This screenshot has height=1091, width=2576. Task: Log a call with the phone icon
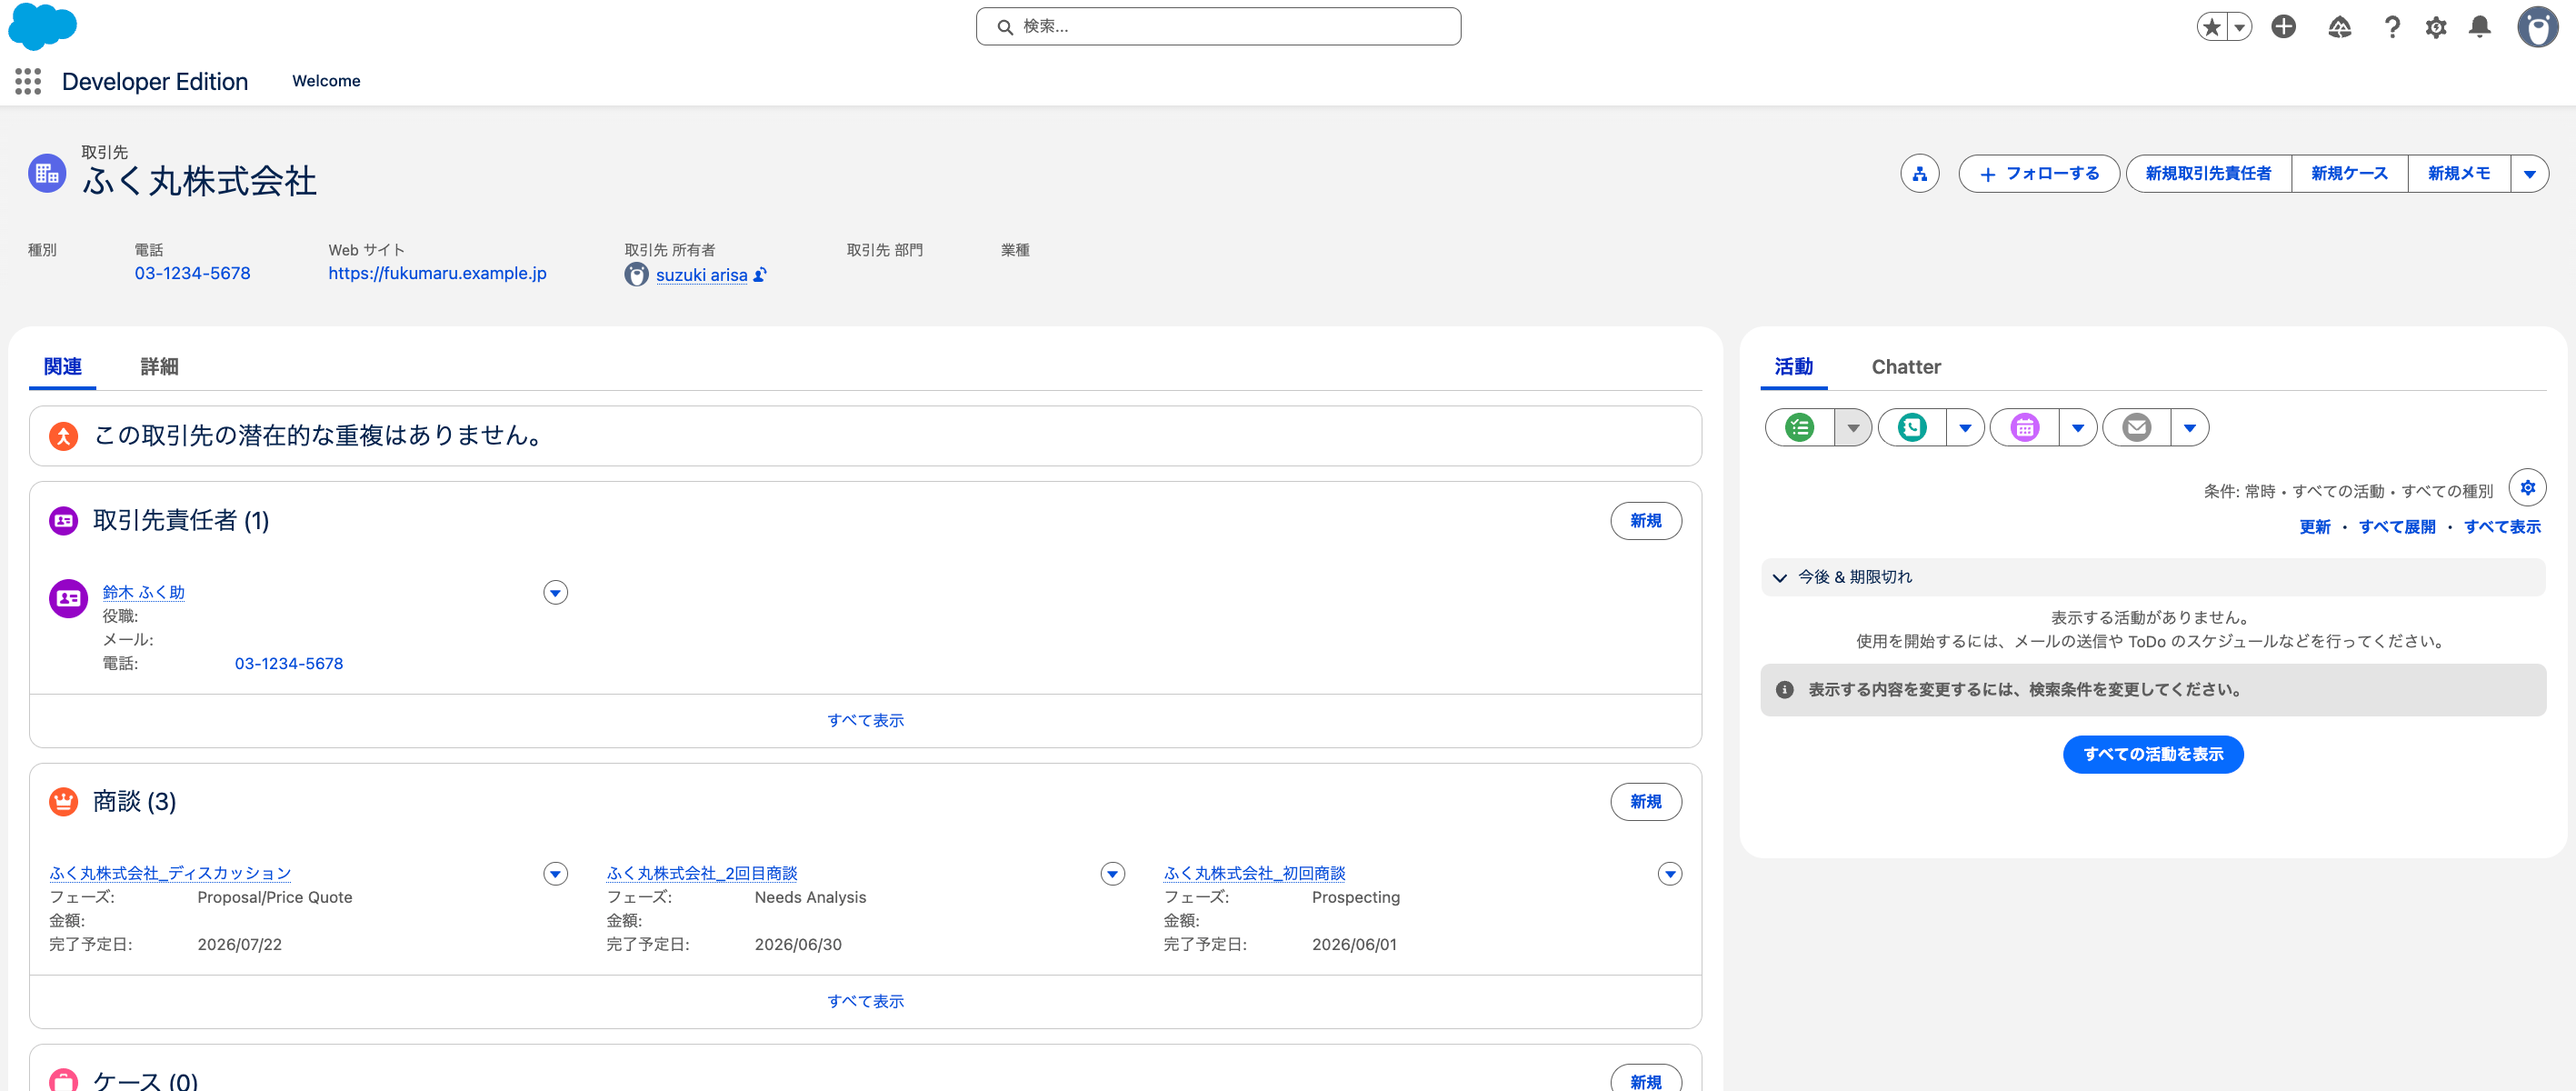[1912, 428]
